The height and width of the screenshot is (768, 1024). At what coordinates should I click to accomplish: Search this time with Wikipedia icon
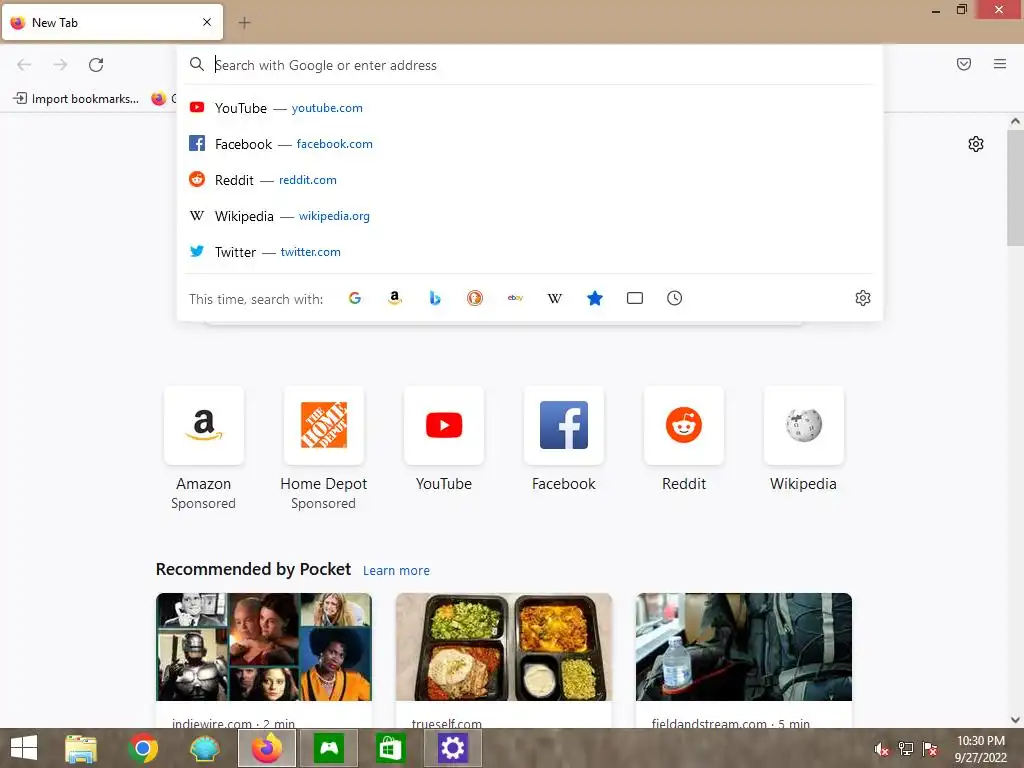click(x=554, y=298)
